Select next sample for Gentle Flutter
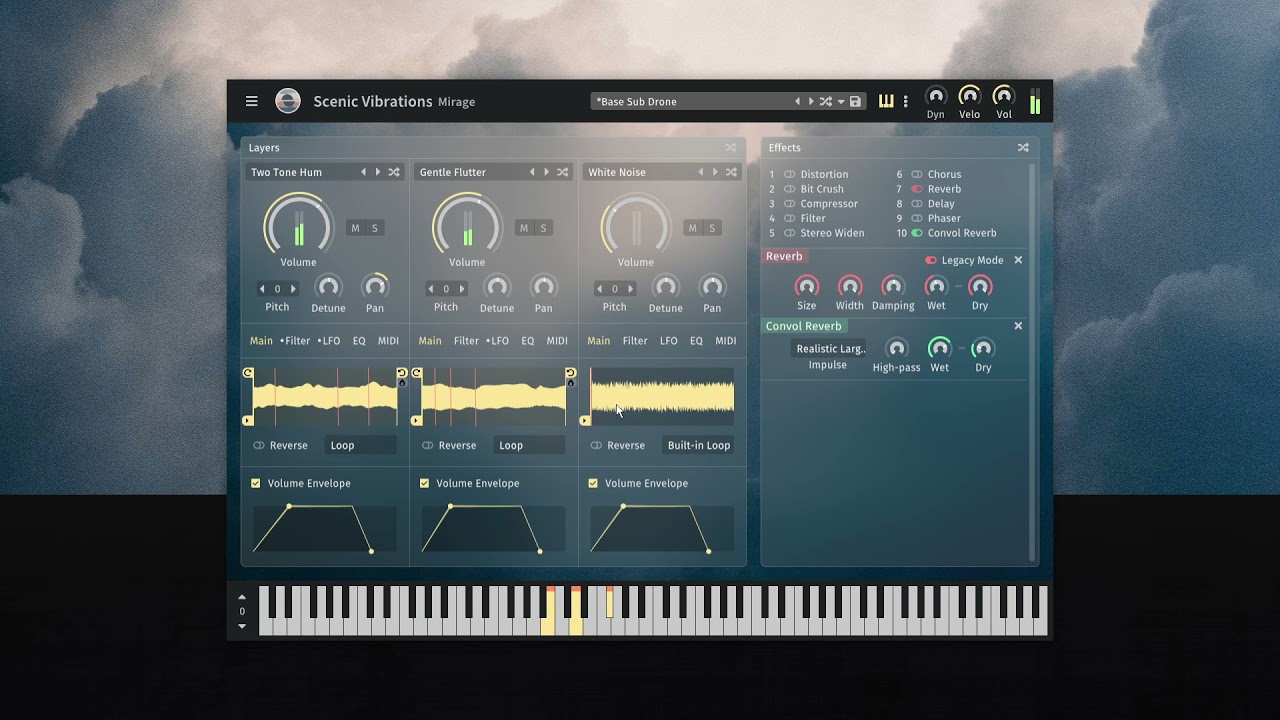 (x=546, y=172)
